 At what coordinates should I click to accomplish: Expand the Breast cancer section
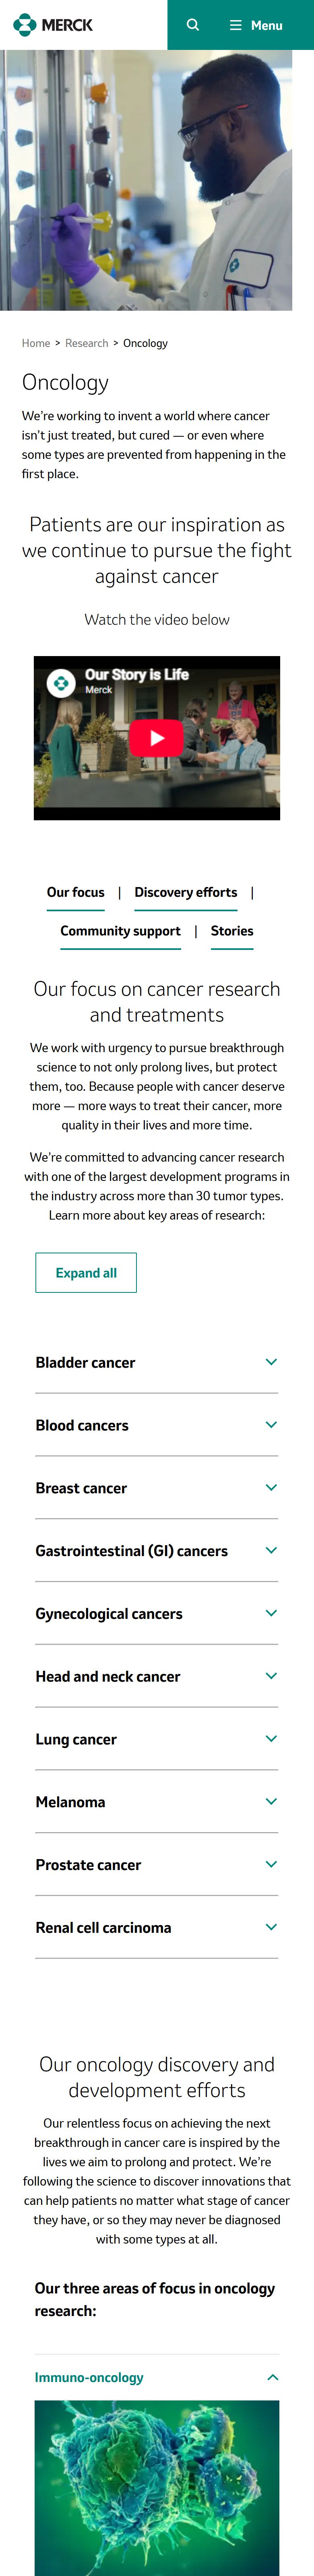(157, 1488)
